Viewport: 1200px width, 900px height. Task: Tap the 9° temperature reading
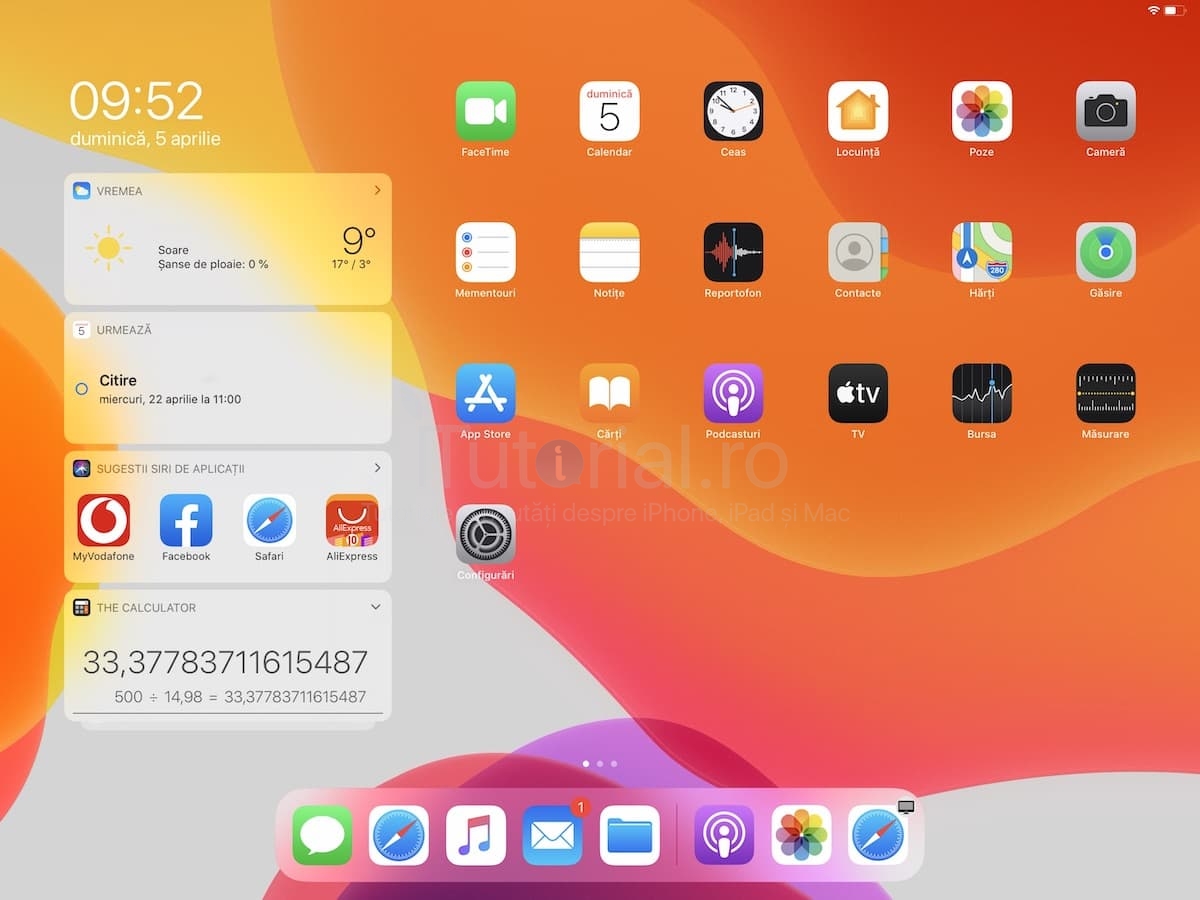pos(359,240)
